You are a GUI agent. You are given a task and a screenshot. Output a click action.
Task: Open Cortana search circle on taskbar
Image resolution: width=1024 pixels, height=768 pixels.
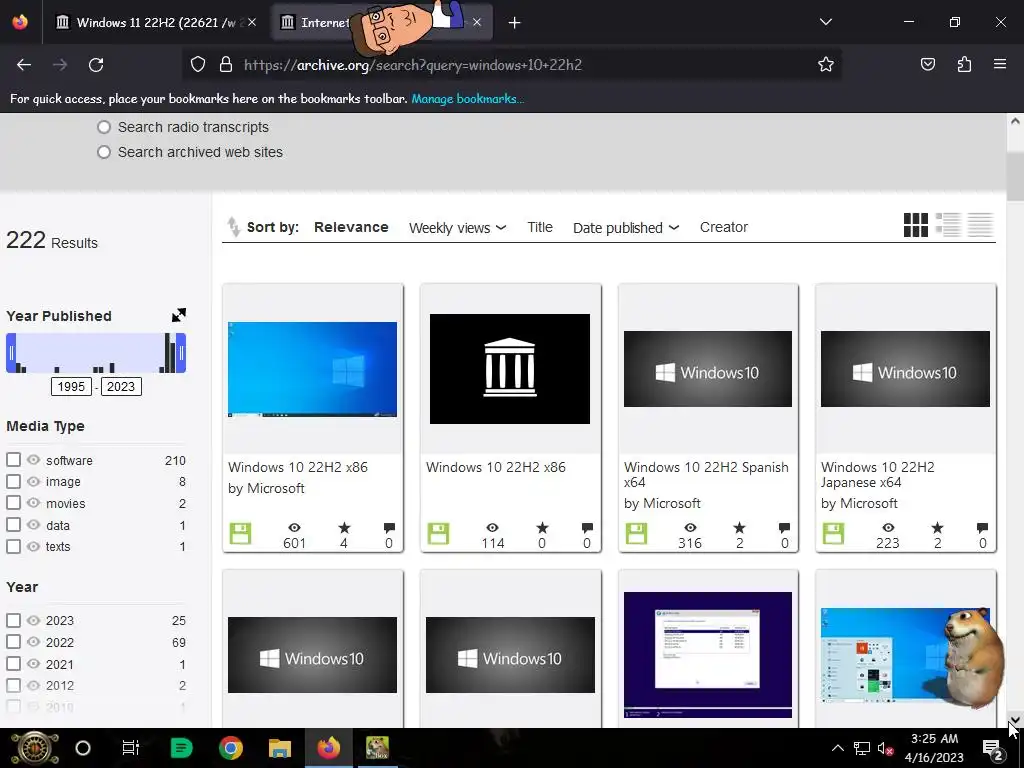(83, 748)
